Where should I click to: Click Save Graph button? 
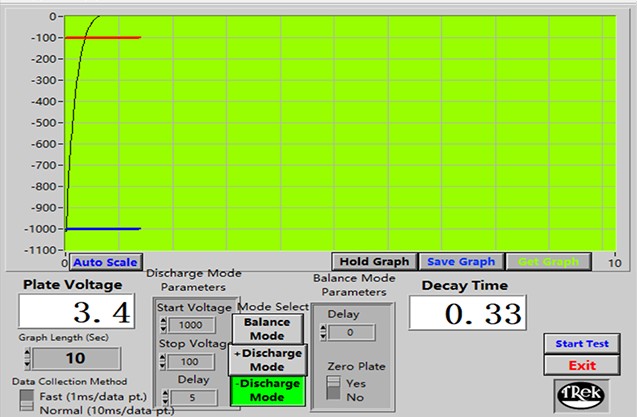pyautogui.click(x=461, y=262)
